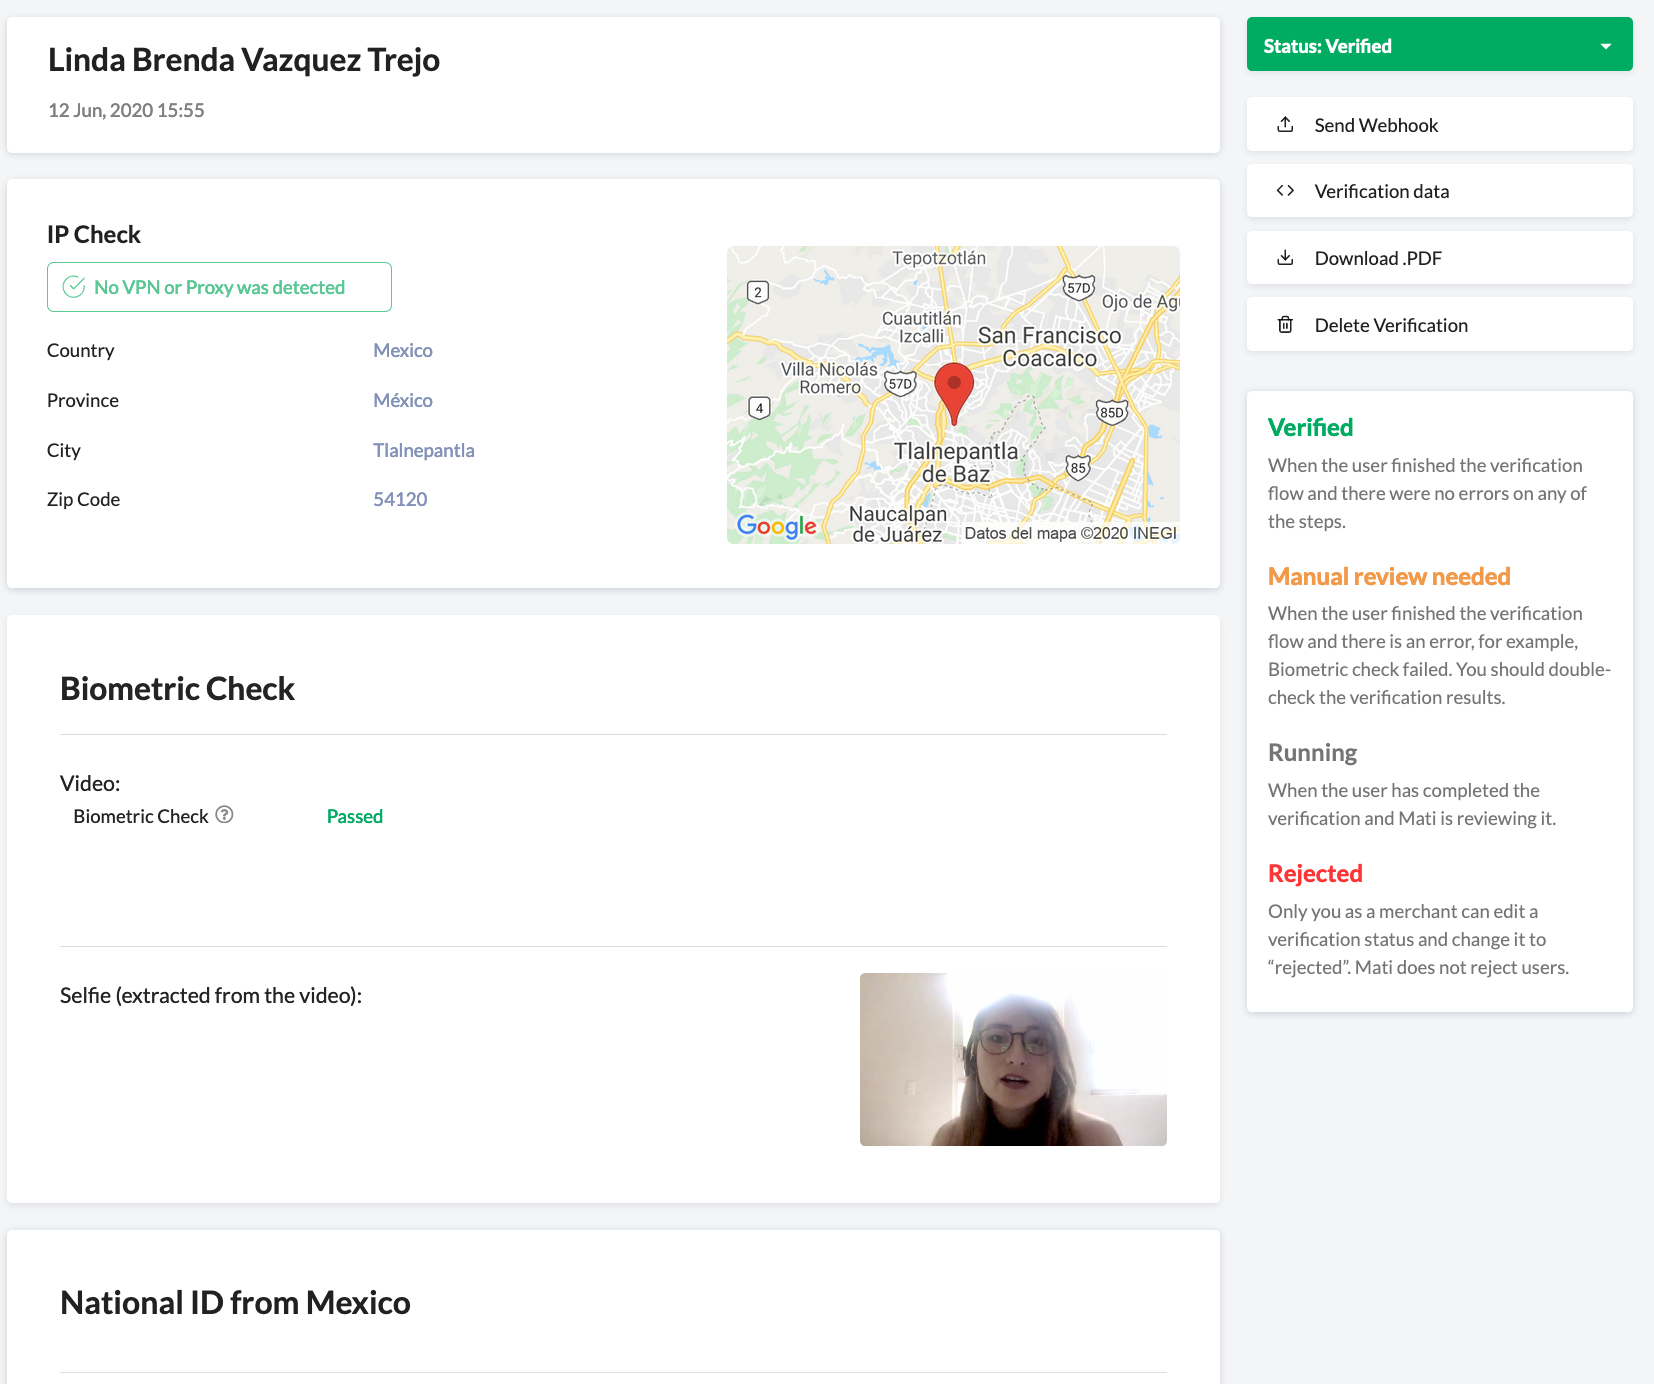
Task: Click the green checkmark circle icon
Action: (x=74, y=288)
